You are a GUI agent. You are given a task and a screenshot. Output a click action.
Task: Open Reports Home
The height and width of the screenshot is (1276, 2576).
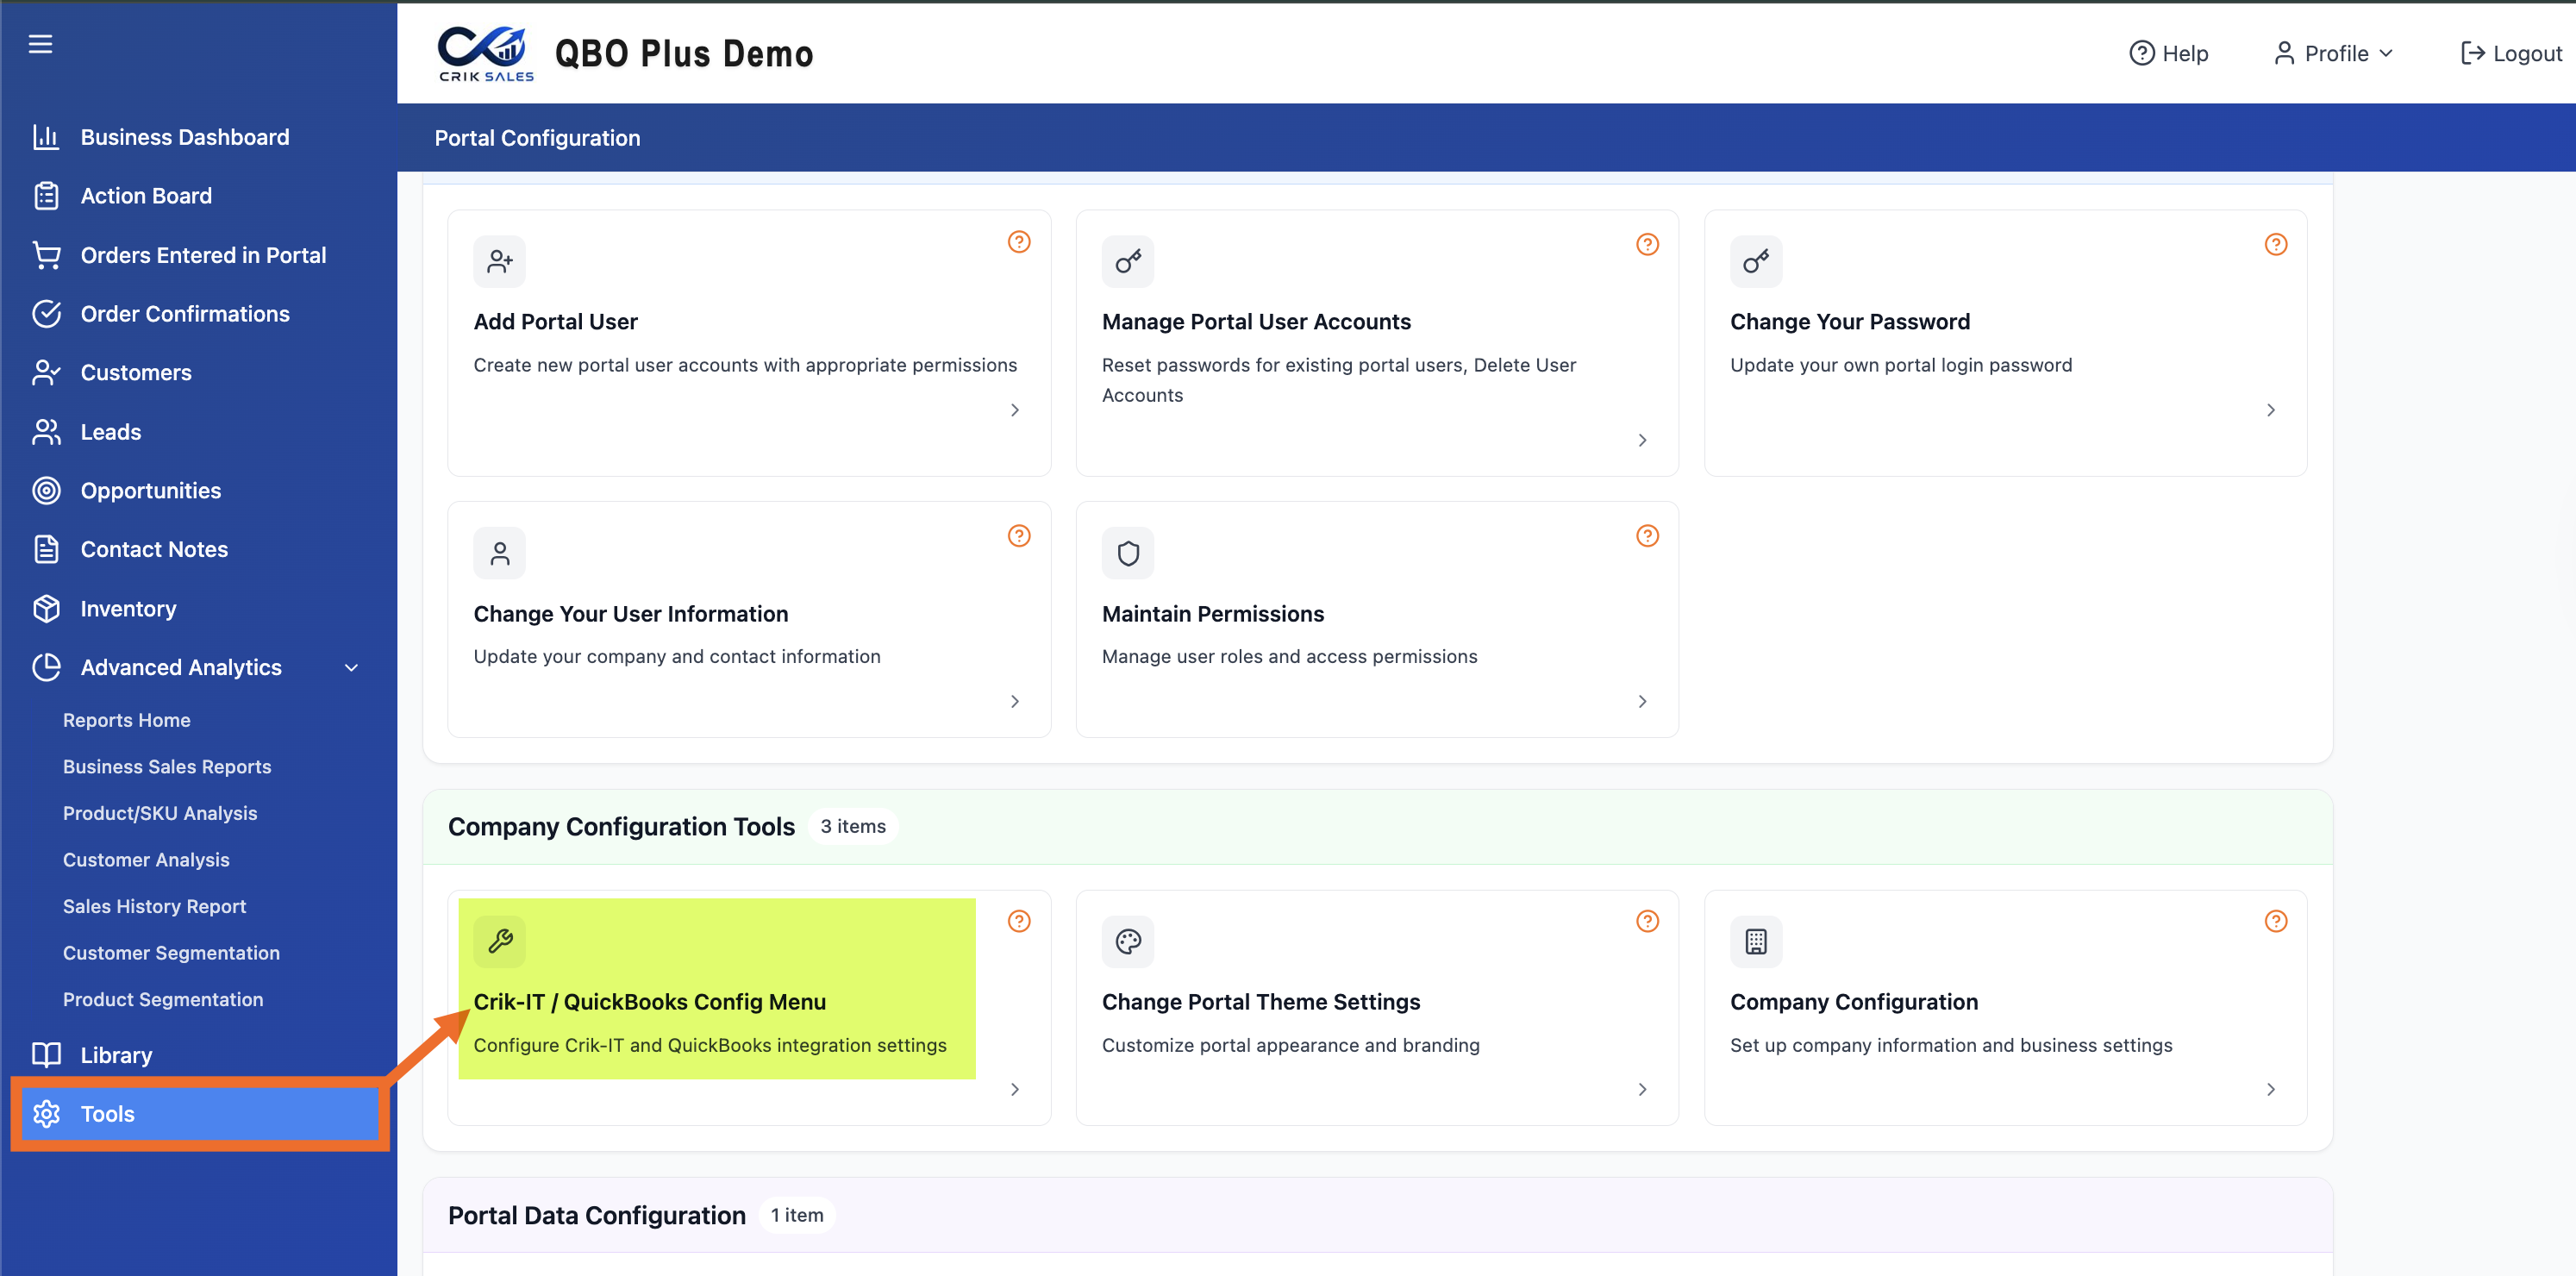coord(127,720)
